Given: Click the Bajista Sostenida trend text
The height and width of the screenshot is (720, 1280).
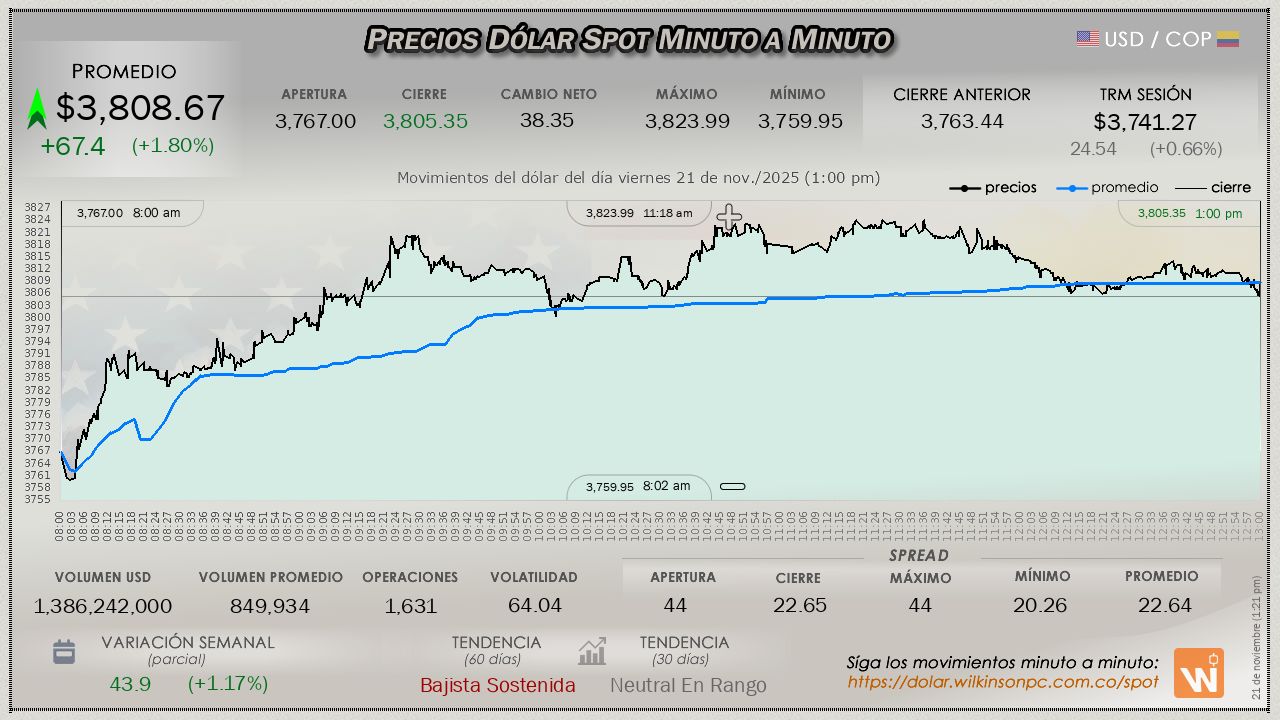Looking at the screenshot, I should 497,685.
